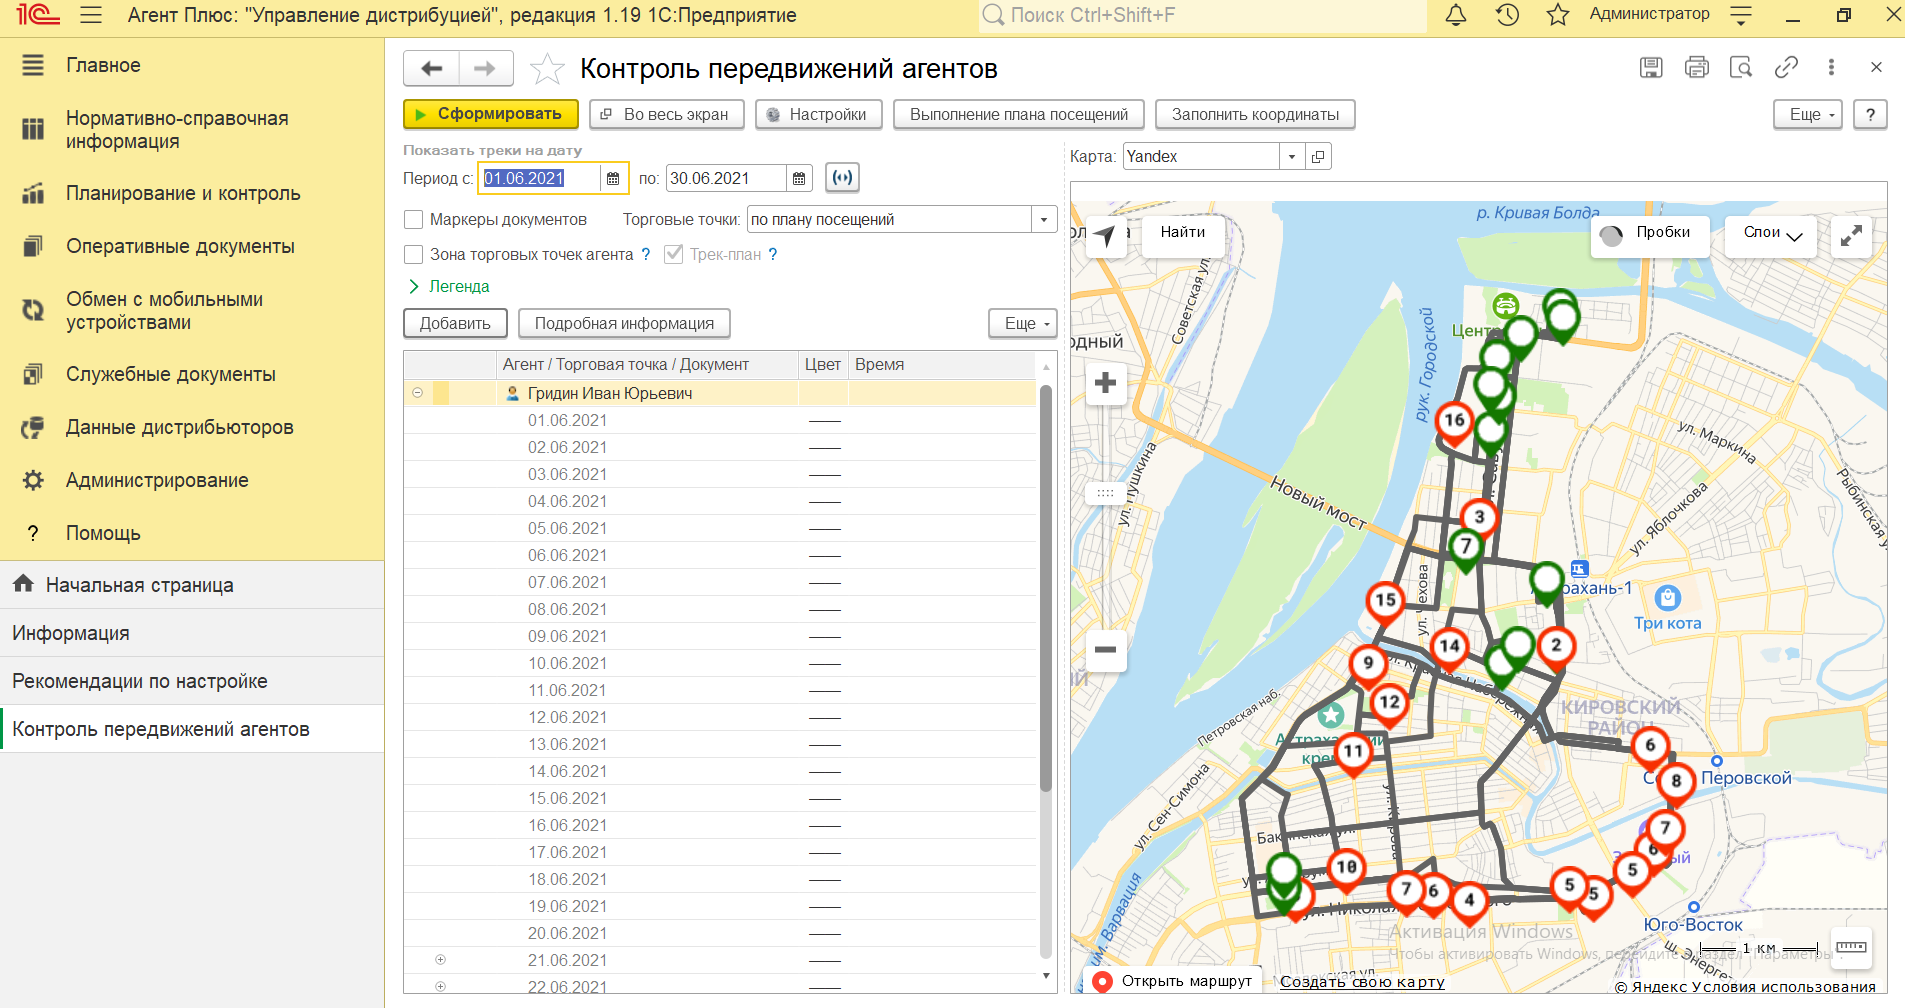Expand the 22.06.2021 row
Screen dimensions: 1905x1008
coord(440,987)
